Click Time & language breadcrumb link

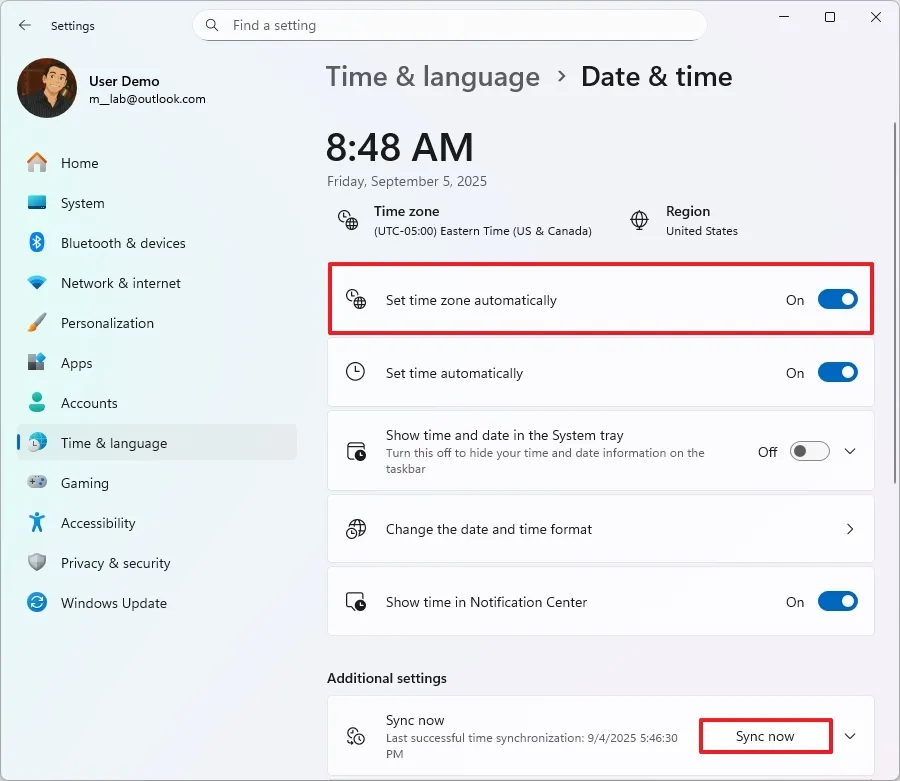432,77
